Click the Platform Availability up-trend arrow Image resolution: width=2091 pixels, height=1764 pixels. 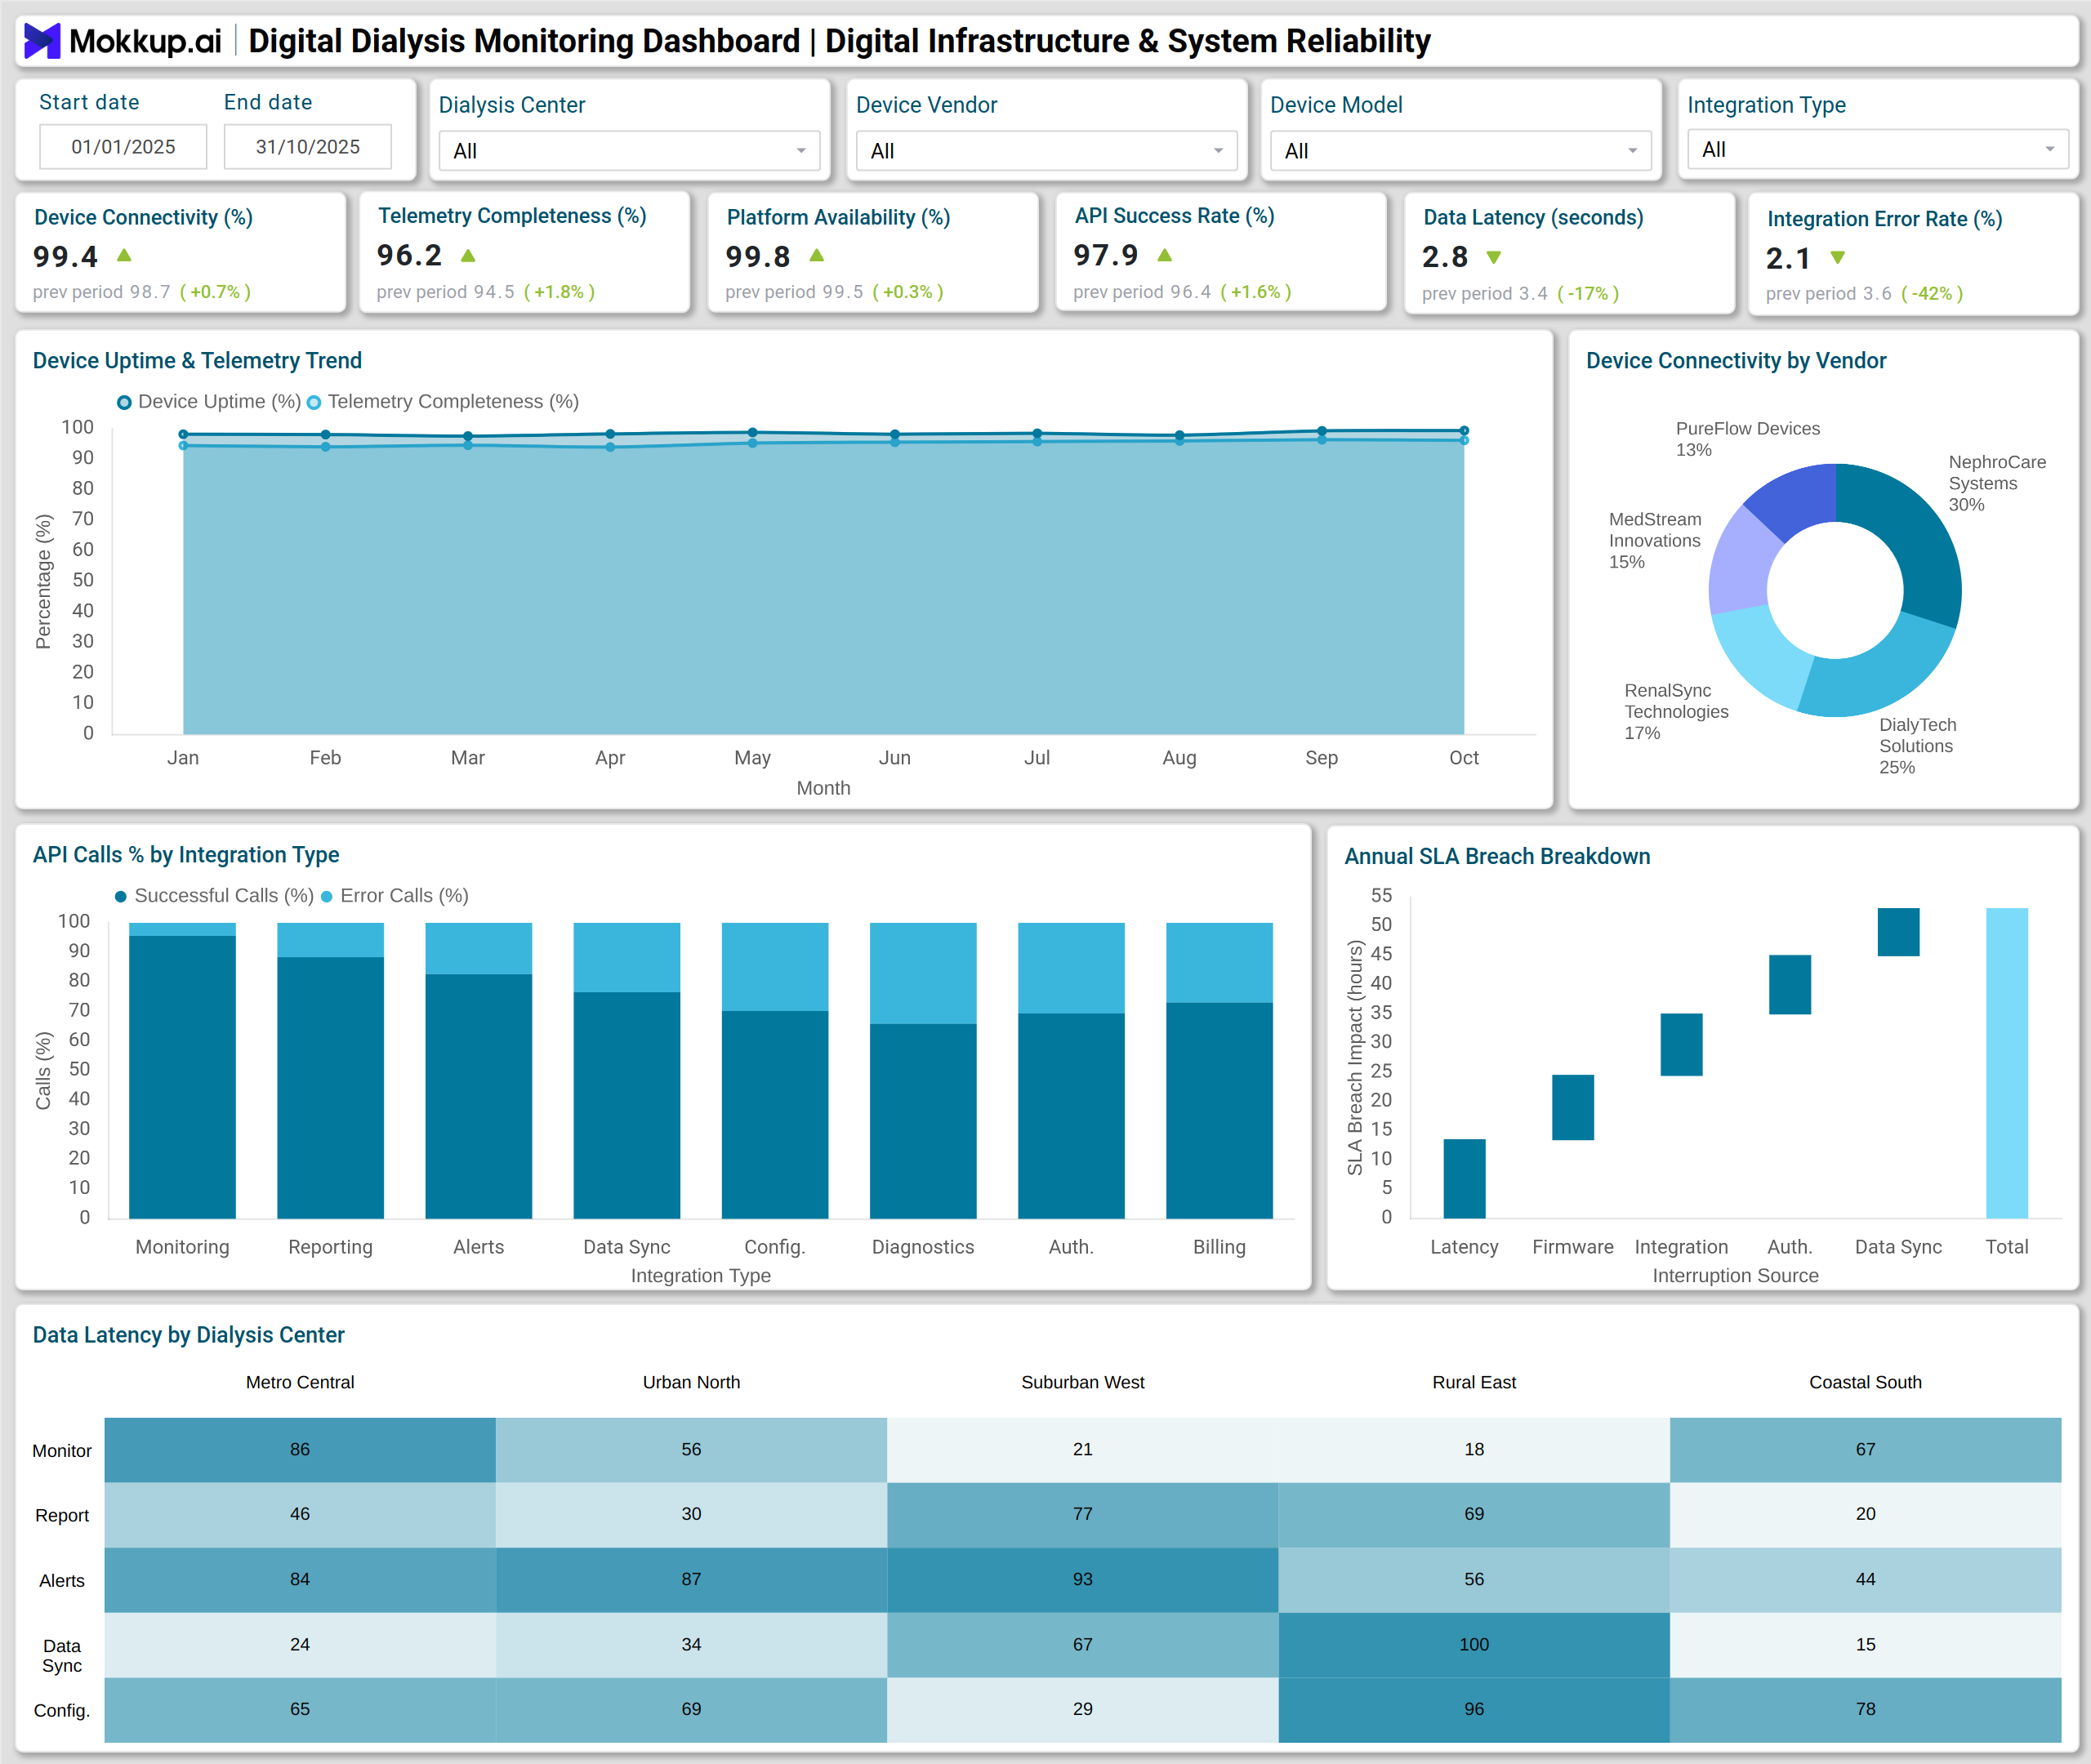[817, 255]
